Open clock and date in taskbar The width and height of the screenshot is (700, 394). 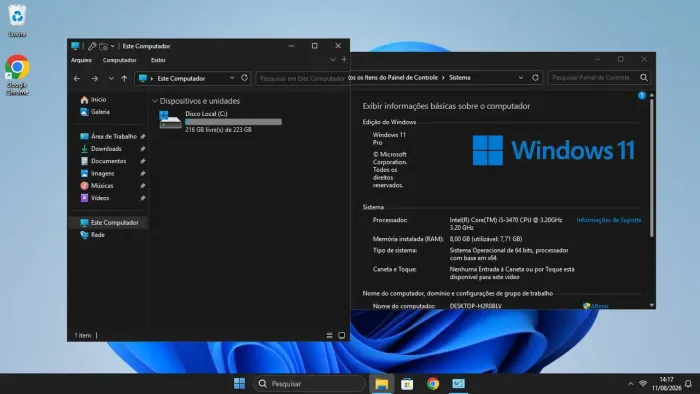666,384
